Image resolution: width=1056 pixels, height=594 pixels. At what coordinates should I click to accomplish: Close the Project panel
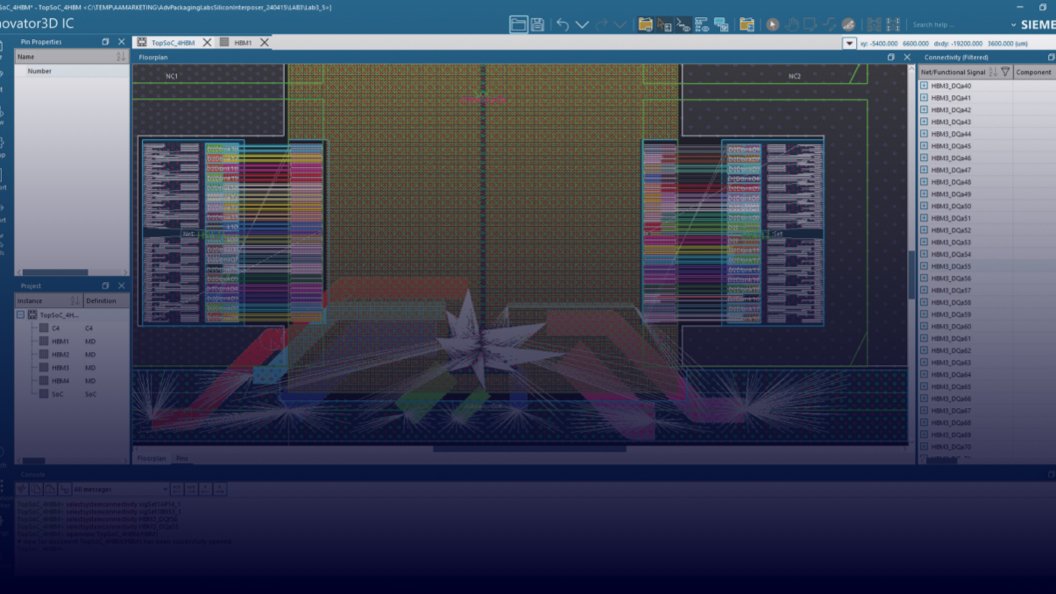122,286
